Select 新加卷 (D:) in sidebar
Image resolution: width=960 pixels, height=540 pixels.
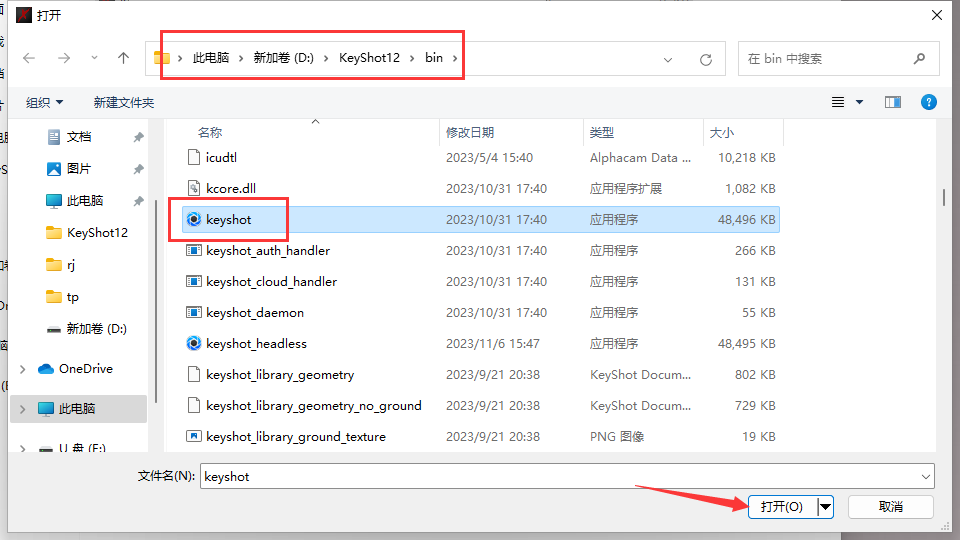pos(96,329)
